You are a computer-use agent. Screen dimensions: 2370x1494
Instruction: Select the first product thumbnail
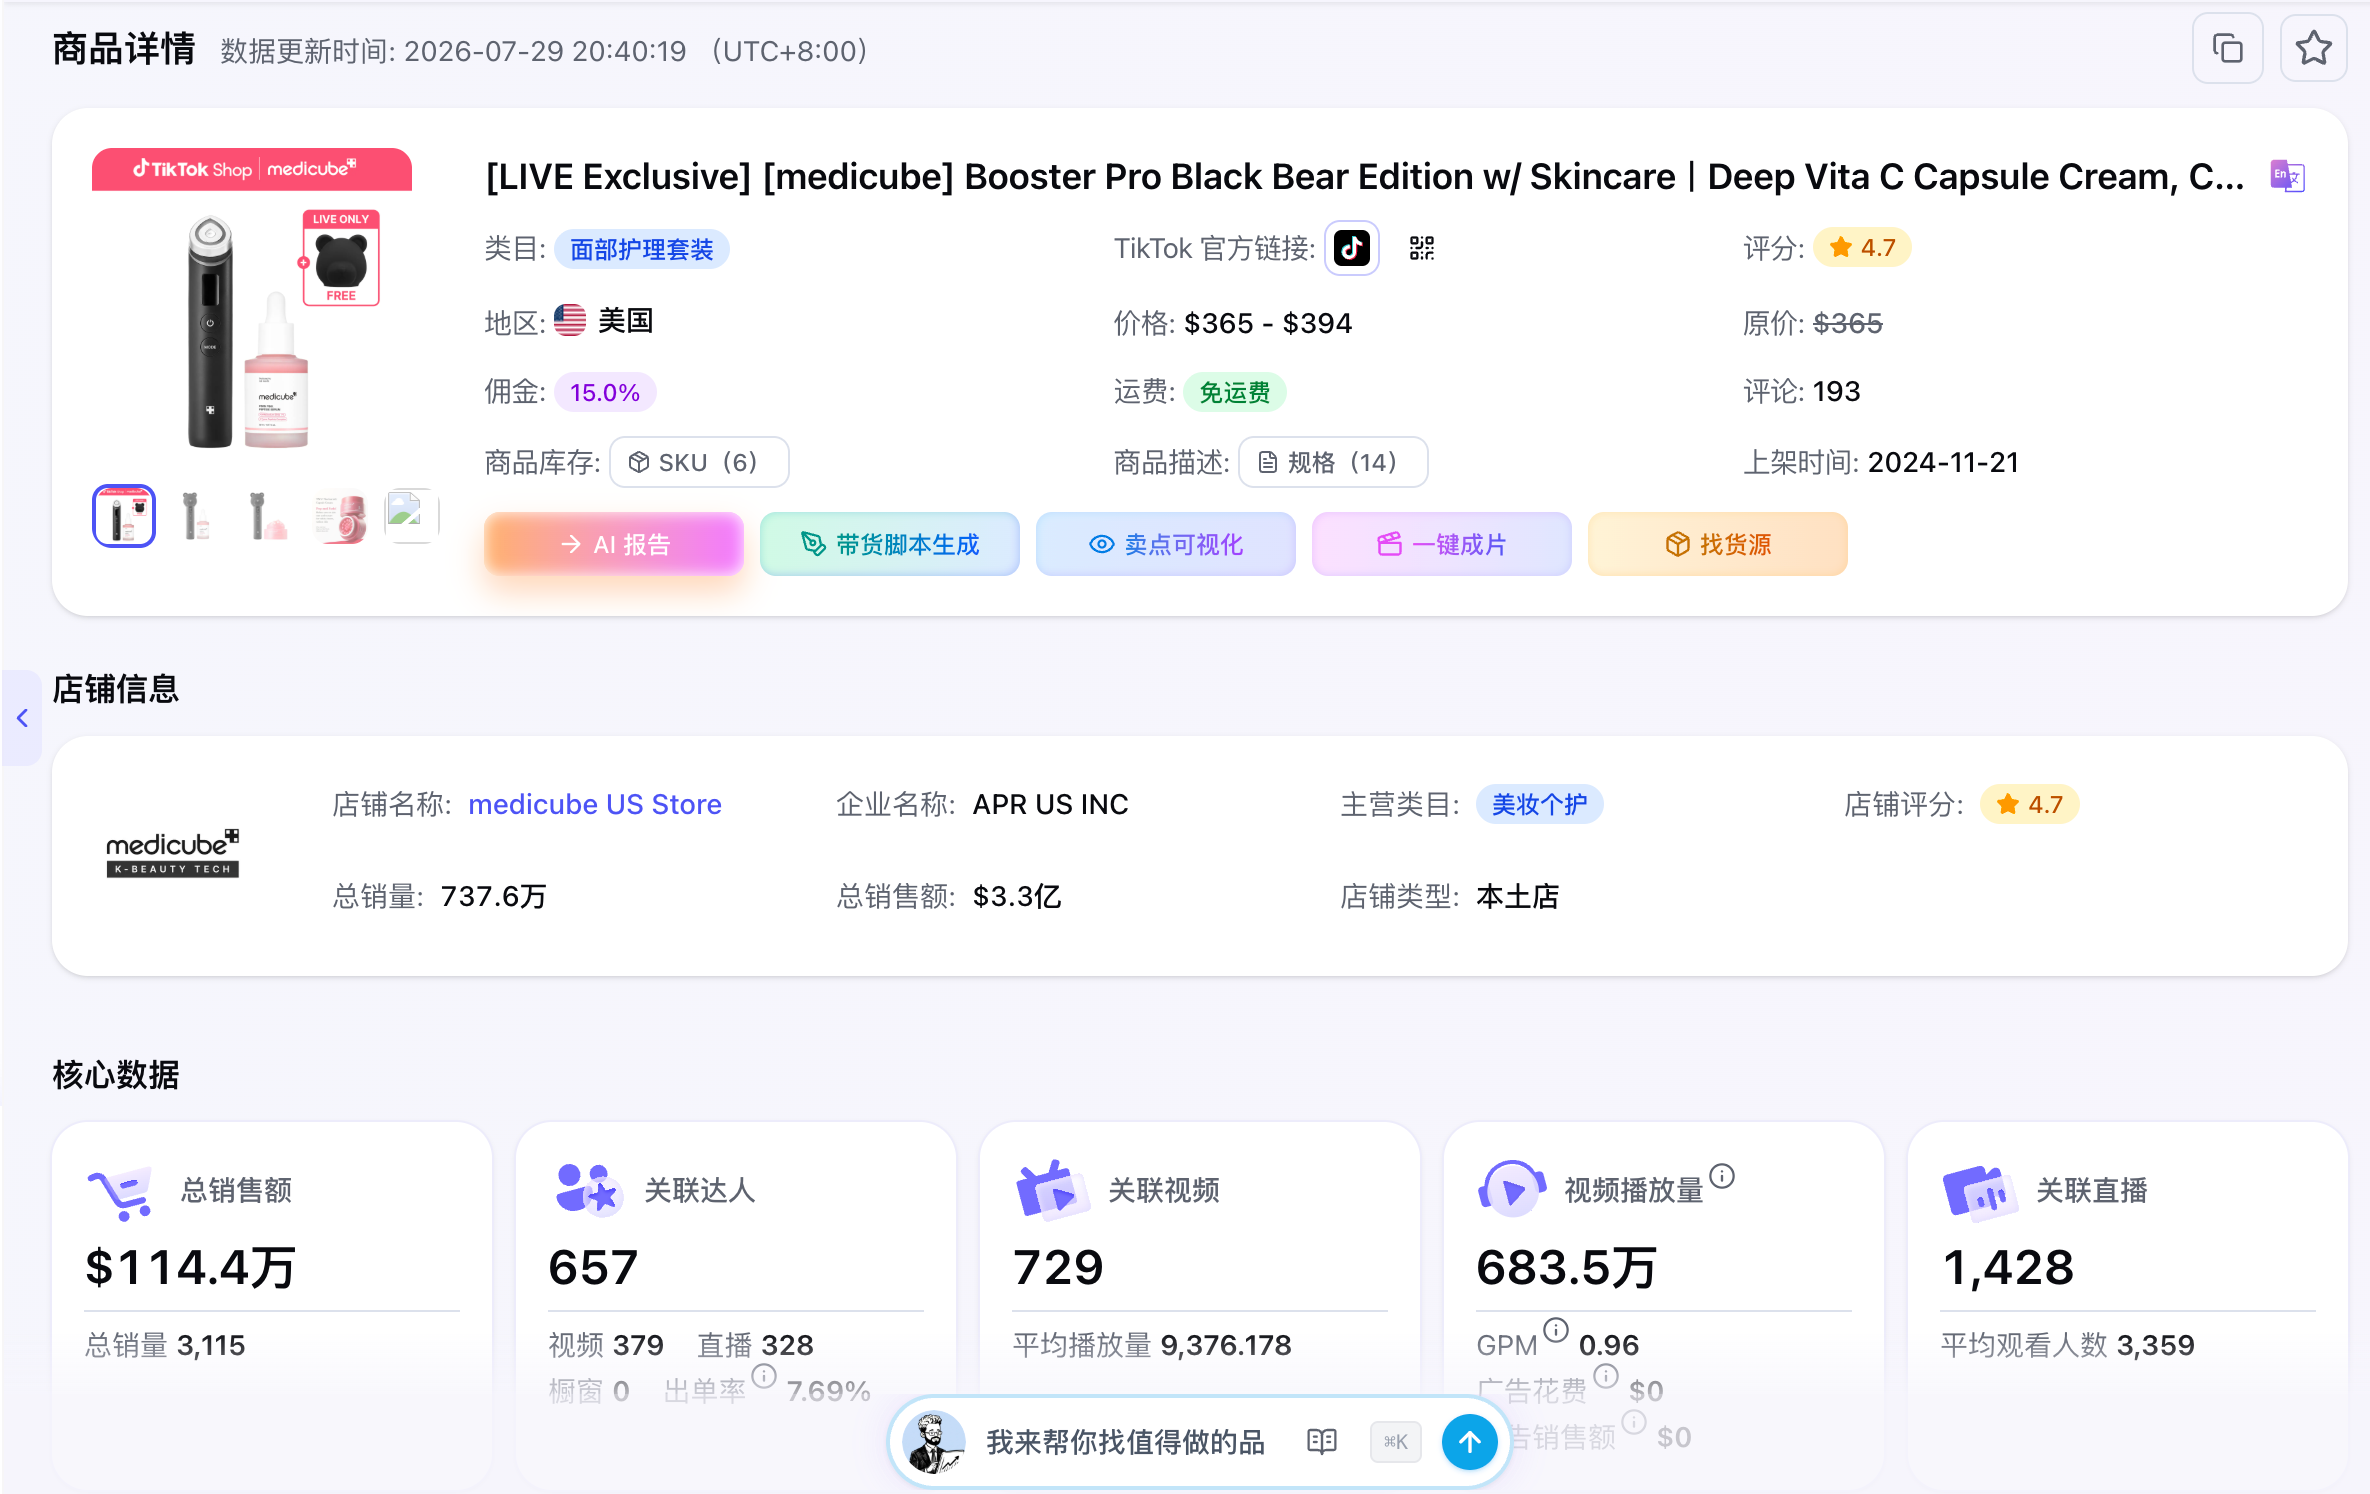pyautogui.click(x=124, y=516)
